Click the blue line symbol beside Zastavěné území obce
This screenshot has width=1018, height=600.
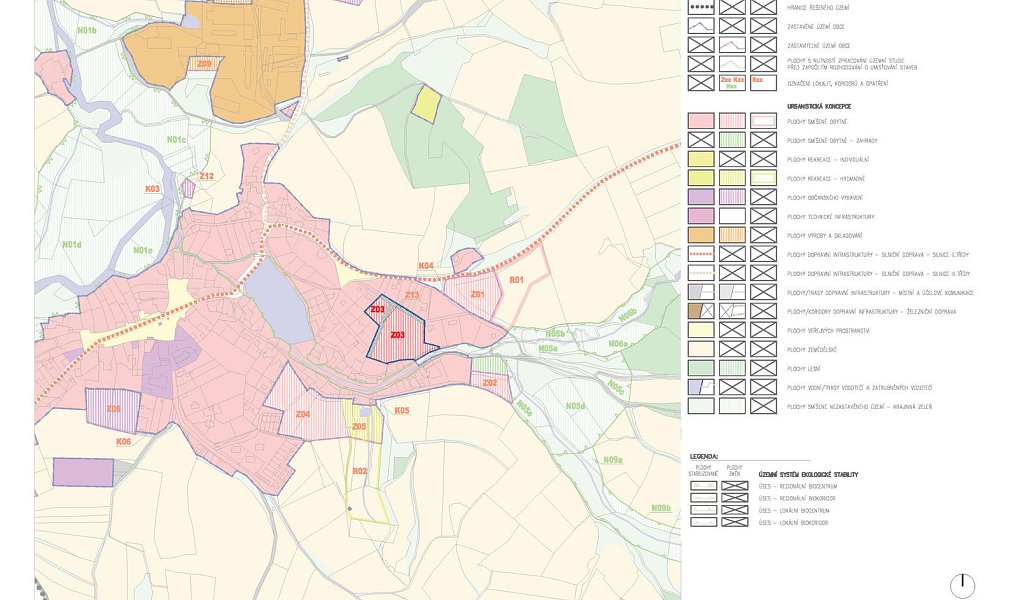[701, 26]
